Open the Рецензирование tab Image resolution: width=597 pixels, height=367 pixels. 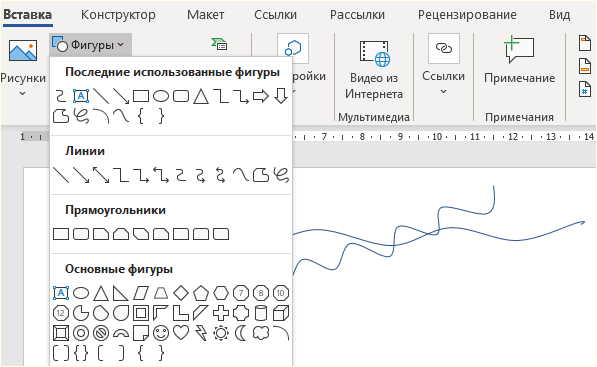467,15
